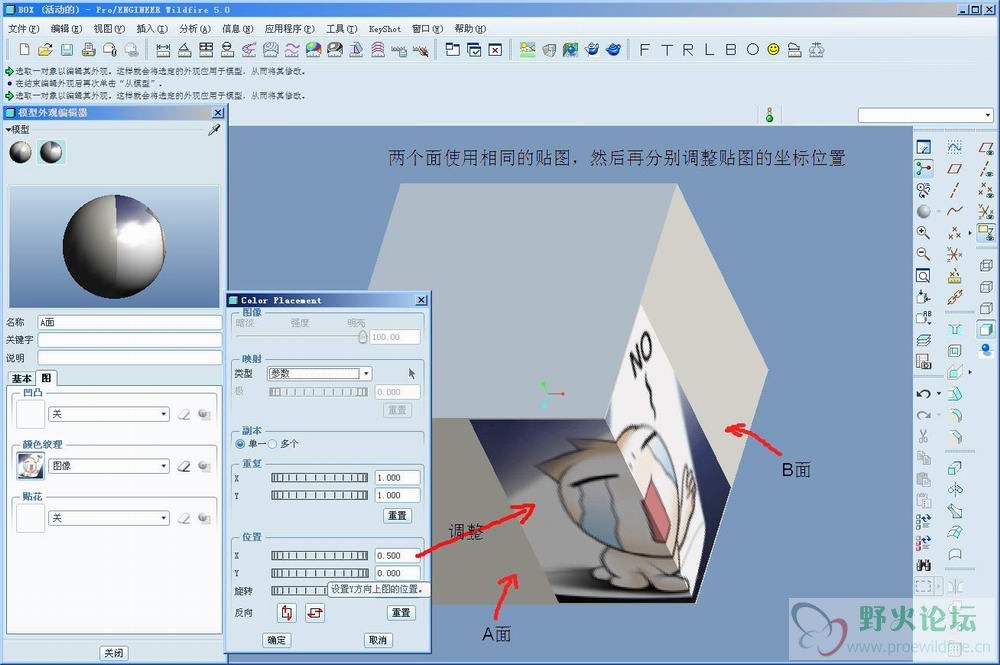Click the solid blue teapot render icon
Image resolution: width=1000 pixels, height=665 pixels.
pyautogui.click(x=614, y=50)
